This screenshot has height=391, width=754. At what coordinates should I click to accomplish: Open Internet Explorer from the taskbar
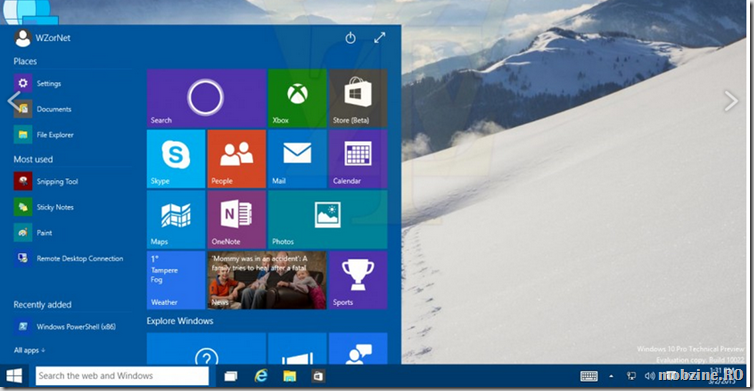pyautogui.click(x=261, y=376)
